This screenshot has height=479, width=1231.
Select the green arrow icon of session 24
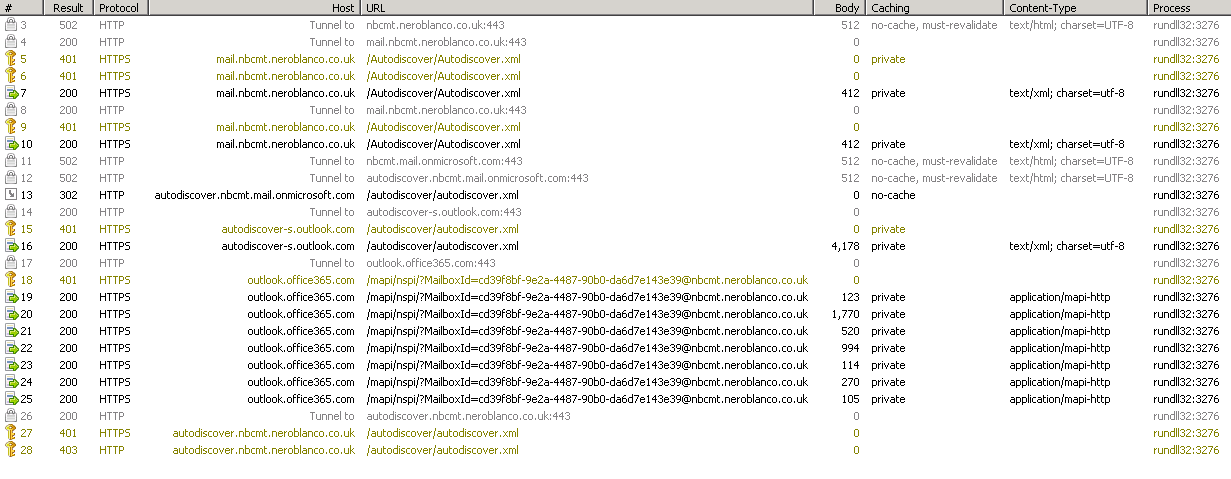(11, 382)
